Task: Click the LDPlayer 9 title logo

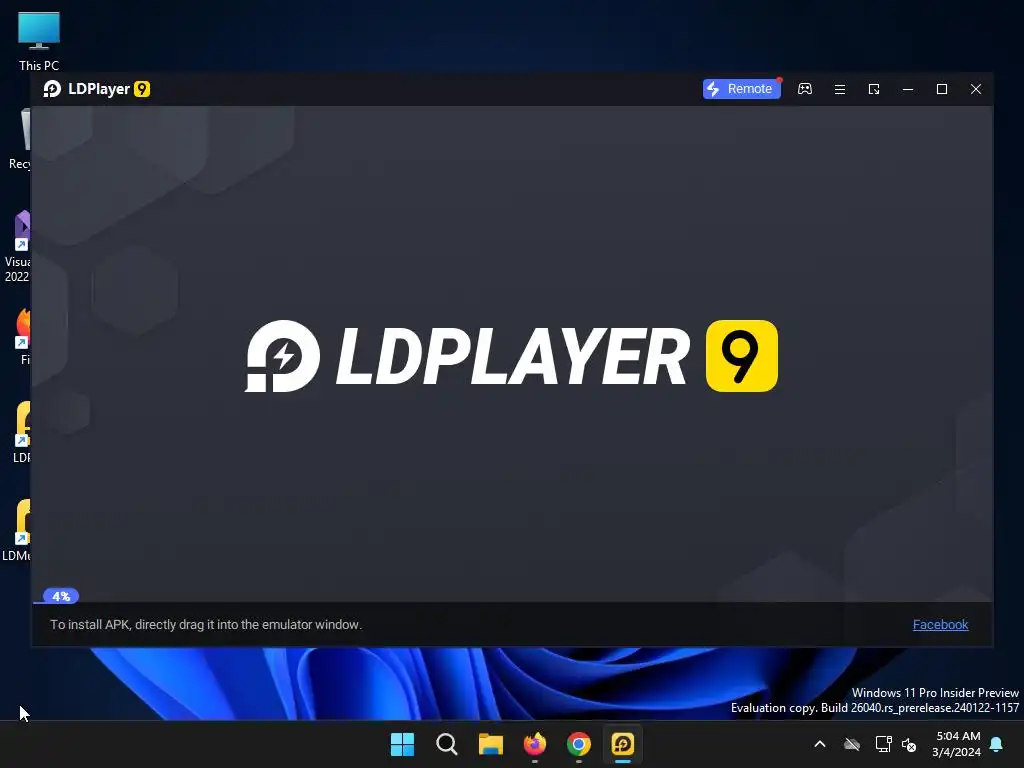Action: coord(97,89)
